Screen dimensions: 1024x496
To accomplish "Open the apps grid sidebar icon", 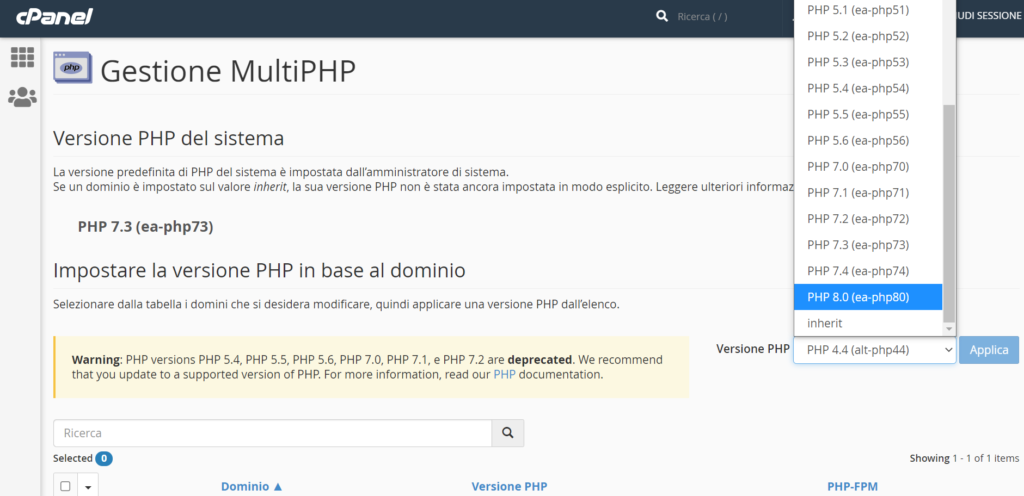I will [x=22, y=58].
